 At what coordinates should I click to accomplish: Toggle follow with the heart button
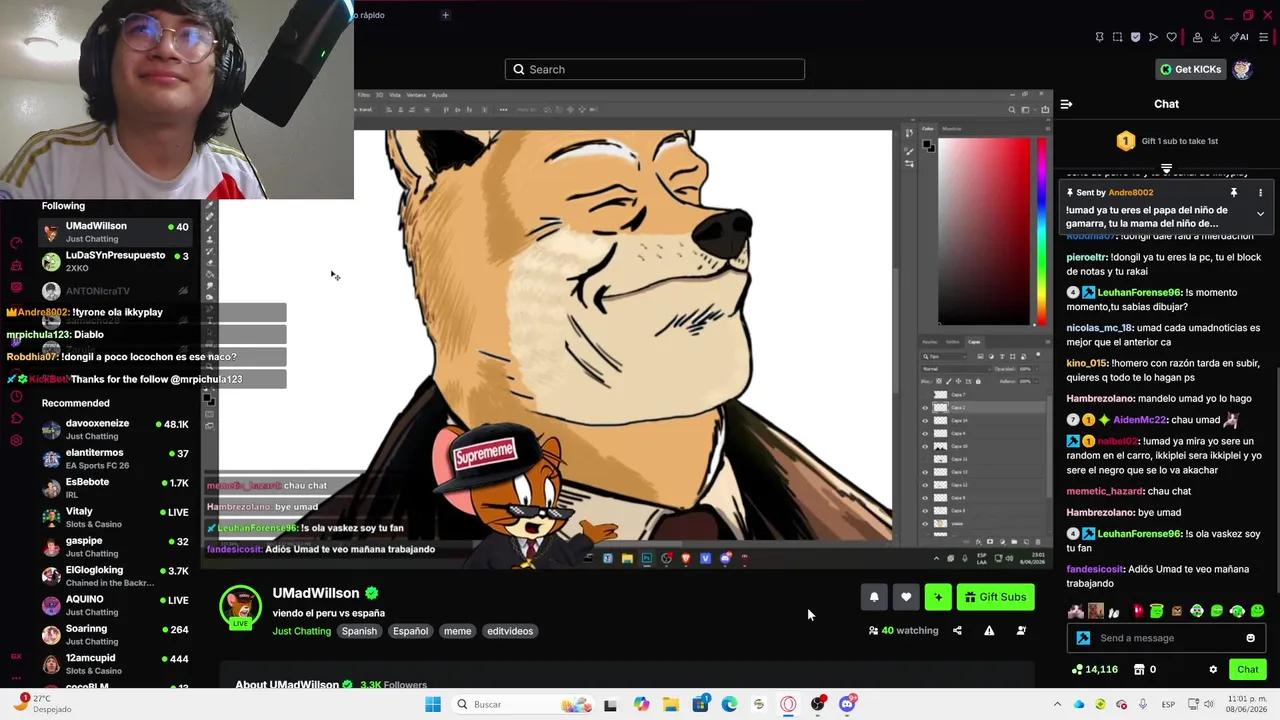(906, 597)
